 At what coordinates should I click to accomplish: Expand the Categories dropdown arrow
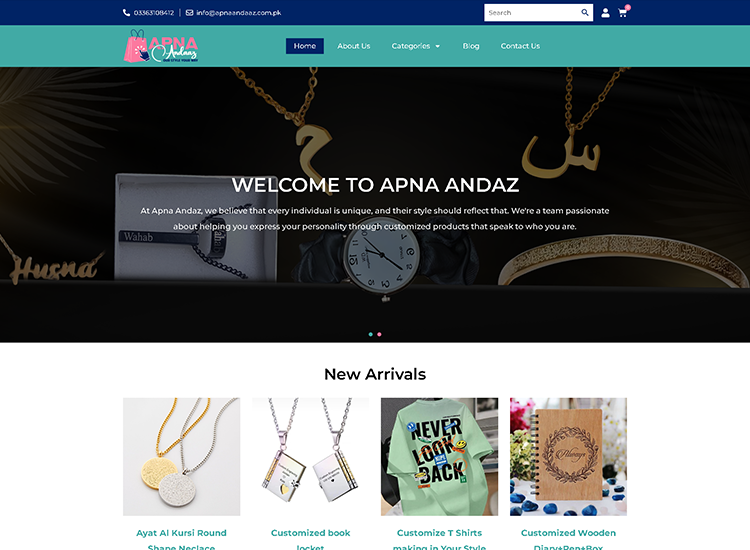(437, 46)
